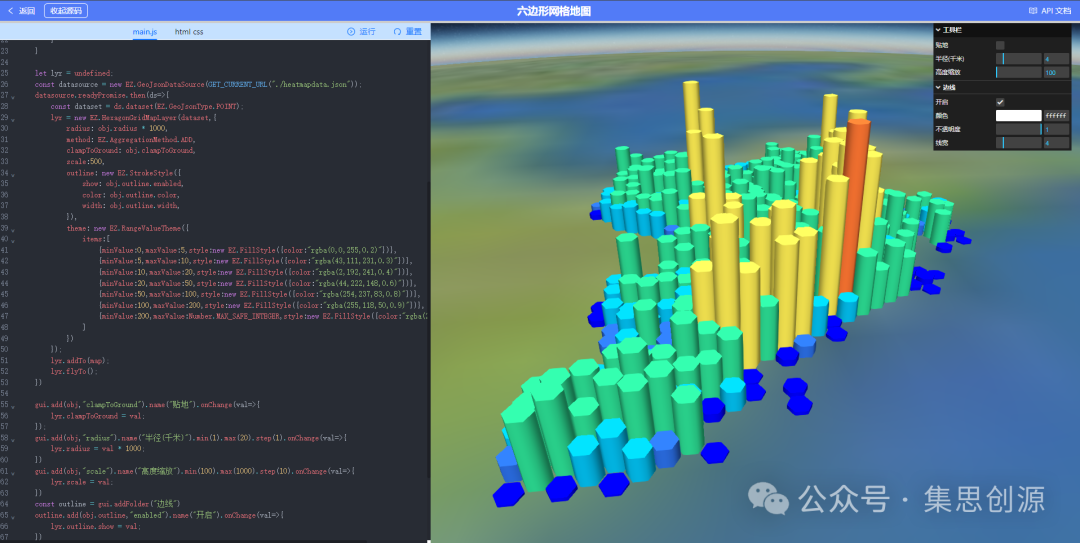Click the back arrow icon beside 返回
The height and width of the screenshot is (543, 1080).
point(10,11)
